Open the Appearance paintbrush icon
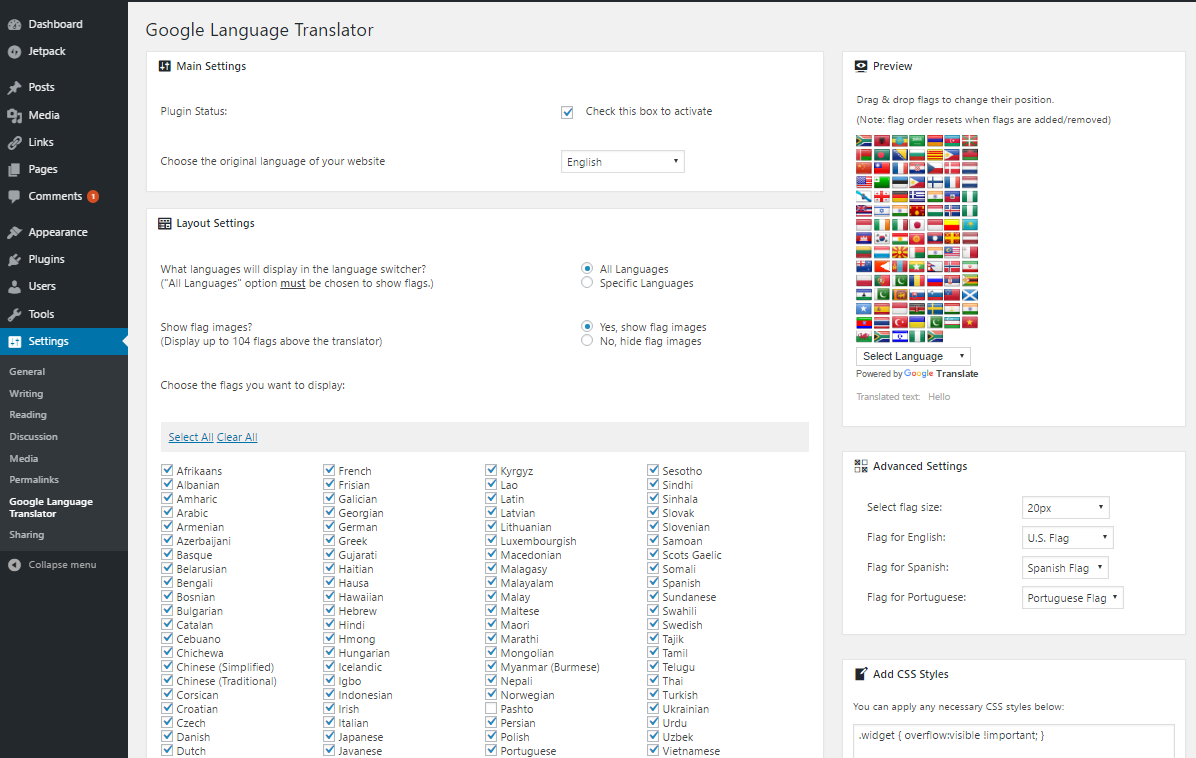The image size is (1196, 758). coord(14,232)
